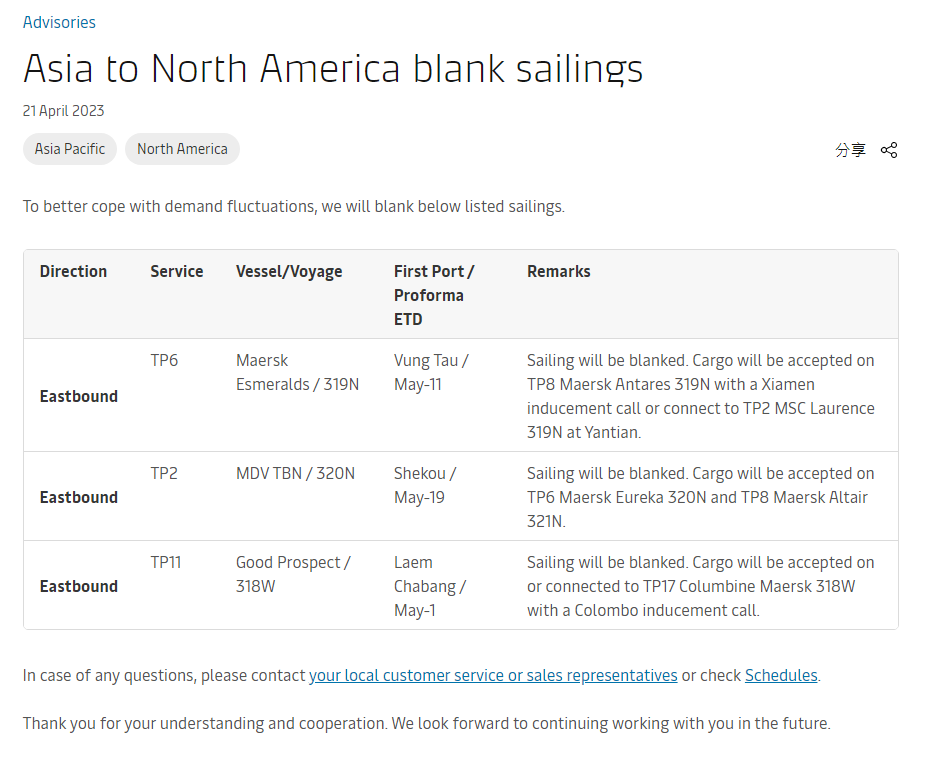Click the Direction column header

point(73,271)
